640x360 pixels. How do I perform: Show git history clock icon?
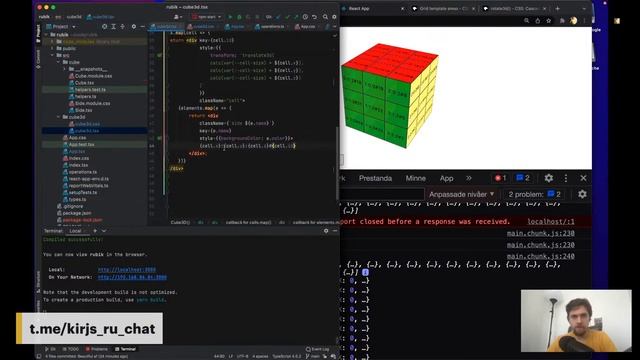pyautogui.click(x=305, y=17)
